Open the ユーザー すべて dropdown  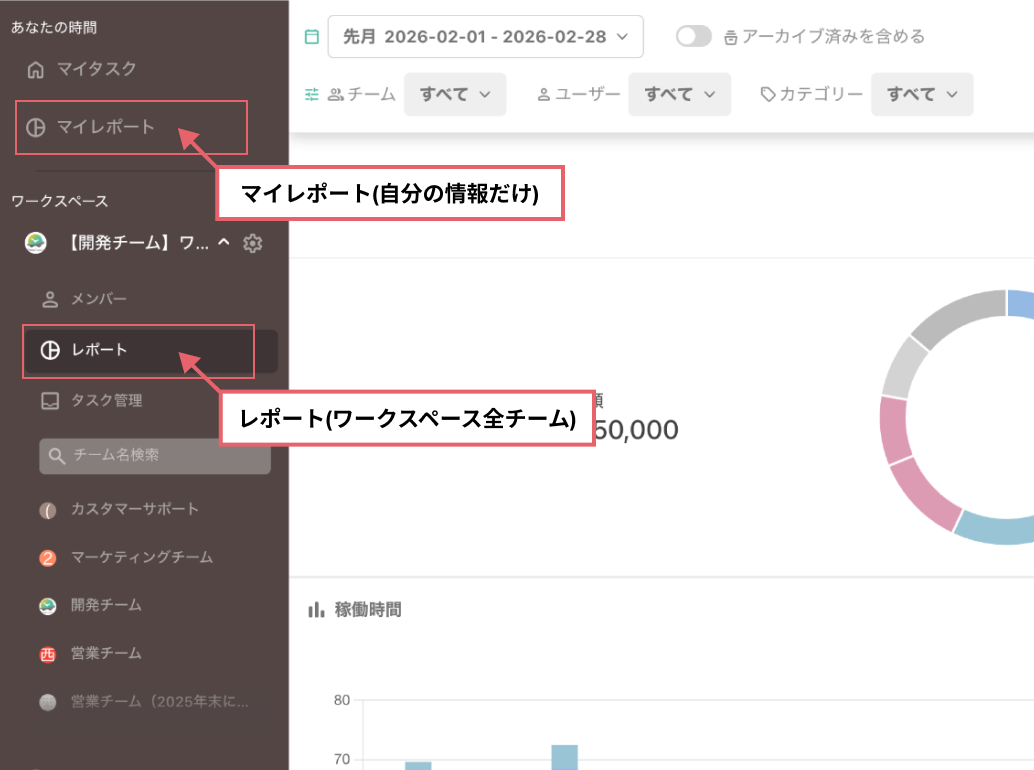click(680, 92)
